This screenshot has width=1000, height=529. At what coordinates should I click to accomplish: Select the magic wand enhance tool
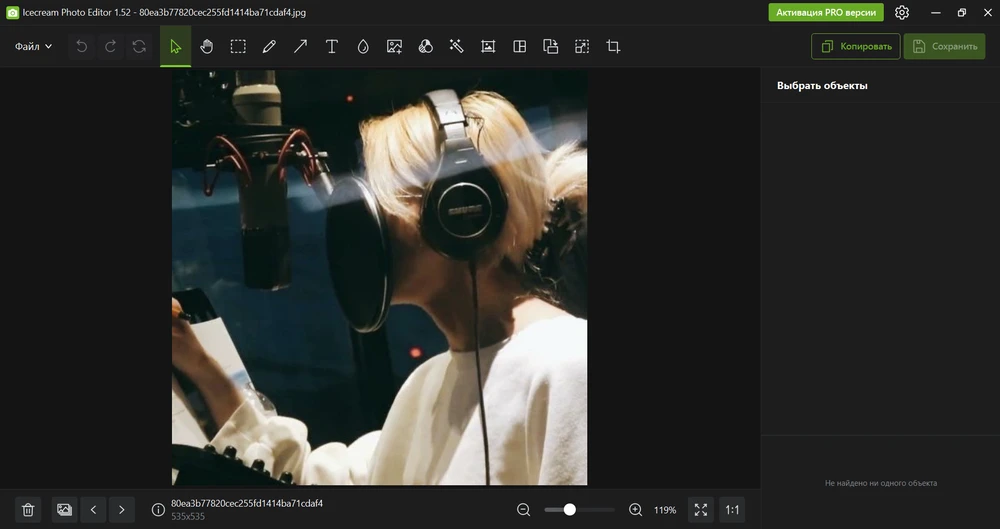tap(456, 46)
